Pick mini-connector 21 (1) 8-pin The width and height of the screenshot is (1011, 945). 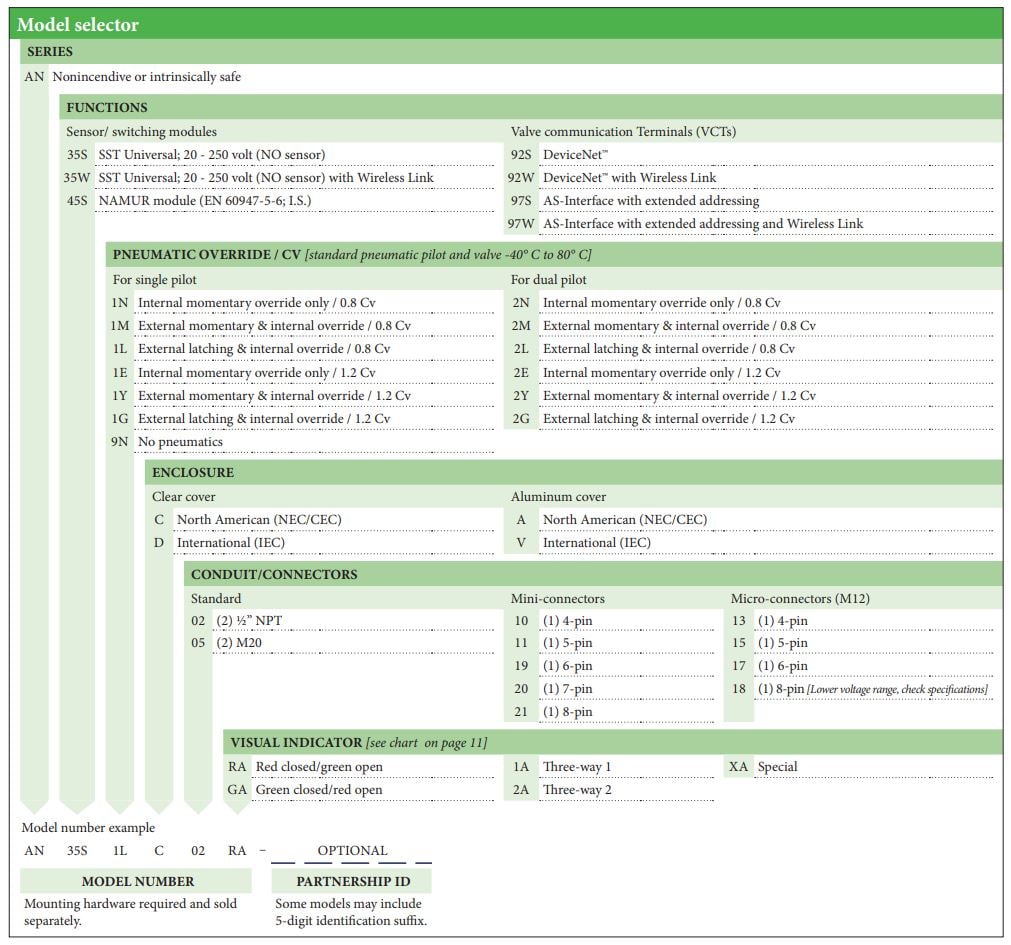(x=567, y=712)
